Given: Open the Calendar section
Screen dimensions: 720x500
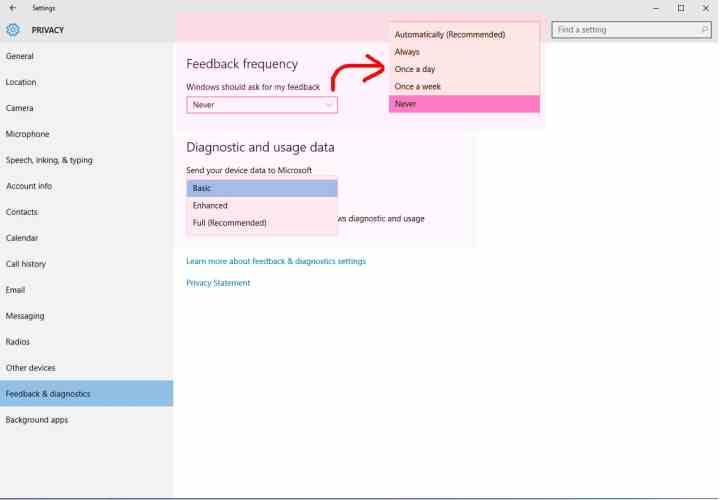Looking at the screenshot, I should [x=86, y=238].
